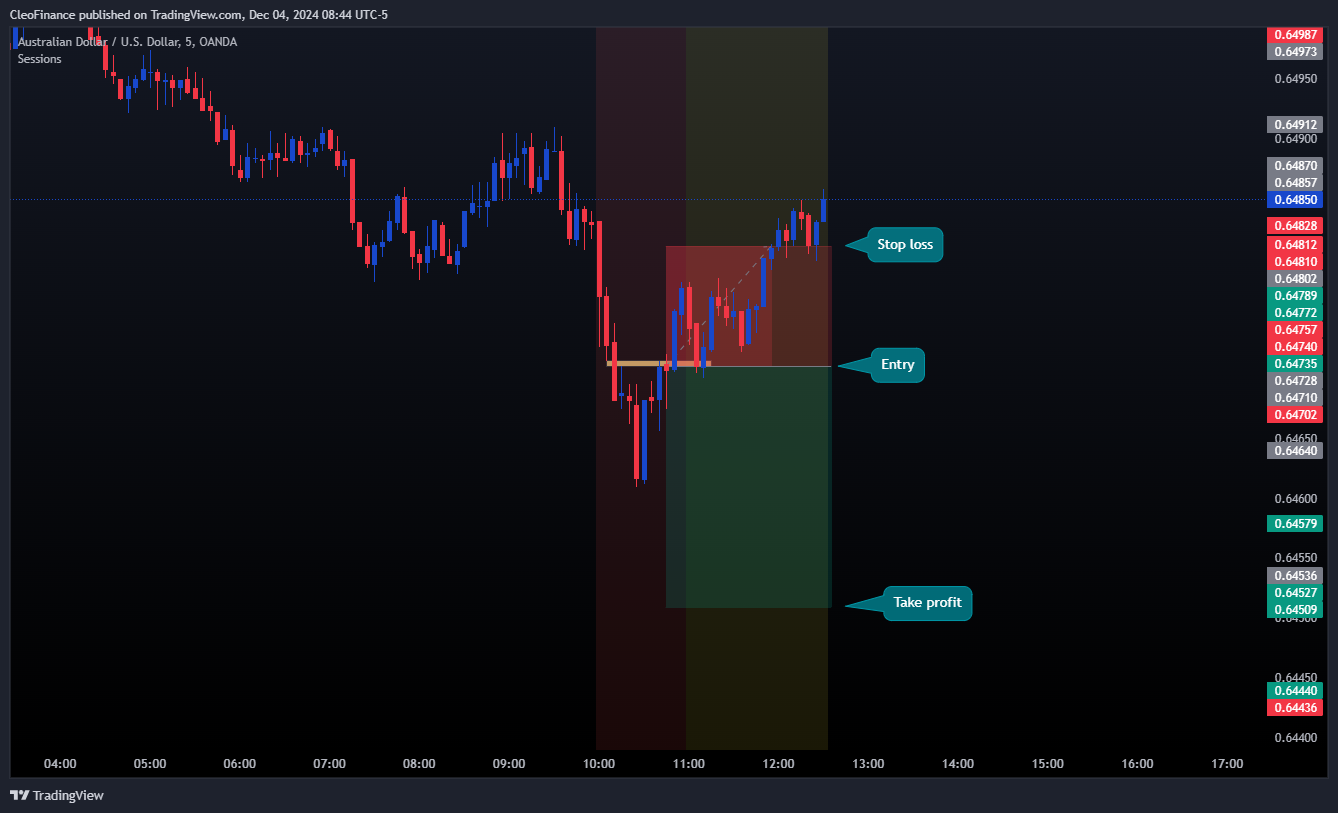1338x813 pixels.
Task: Click the gray price label 0.64973
Action: (x=1295, y=52)
